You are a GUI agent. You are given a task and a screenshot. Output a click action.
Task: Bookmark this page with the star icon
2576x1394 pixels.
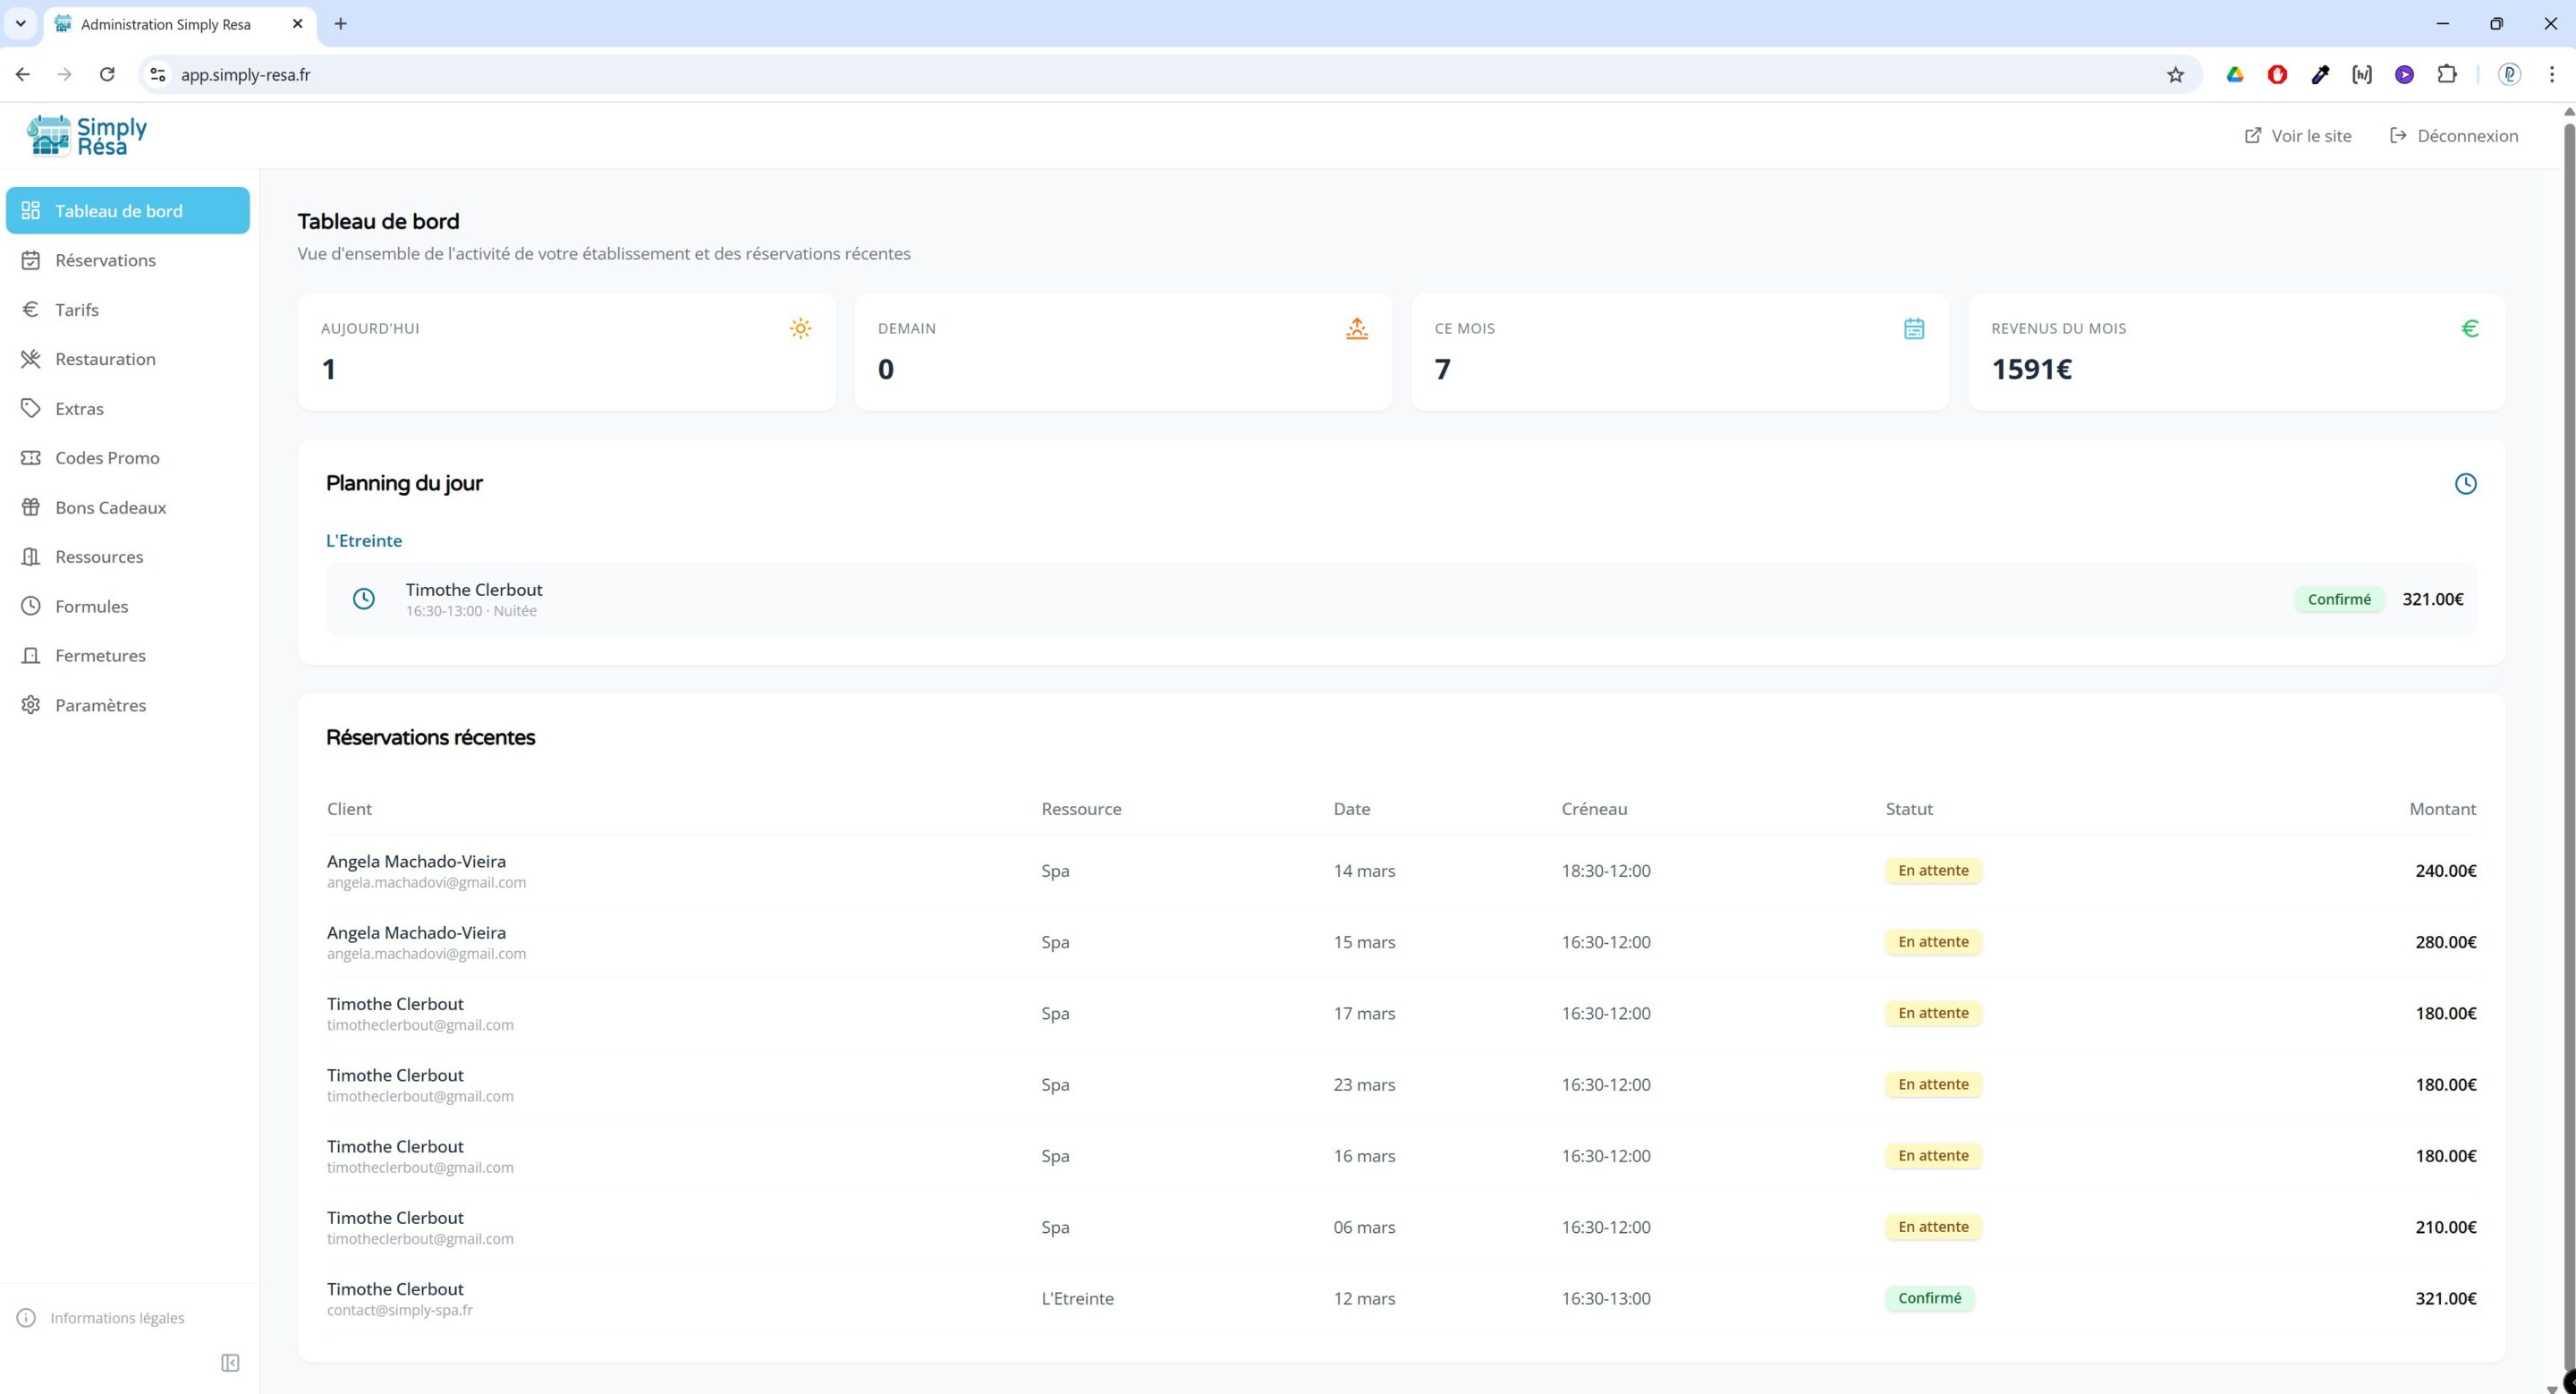pos(2175,75)
